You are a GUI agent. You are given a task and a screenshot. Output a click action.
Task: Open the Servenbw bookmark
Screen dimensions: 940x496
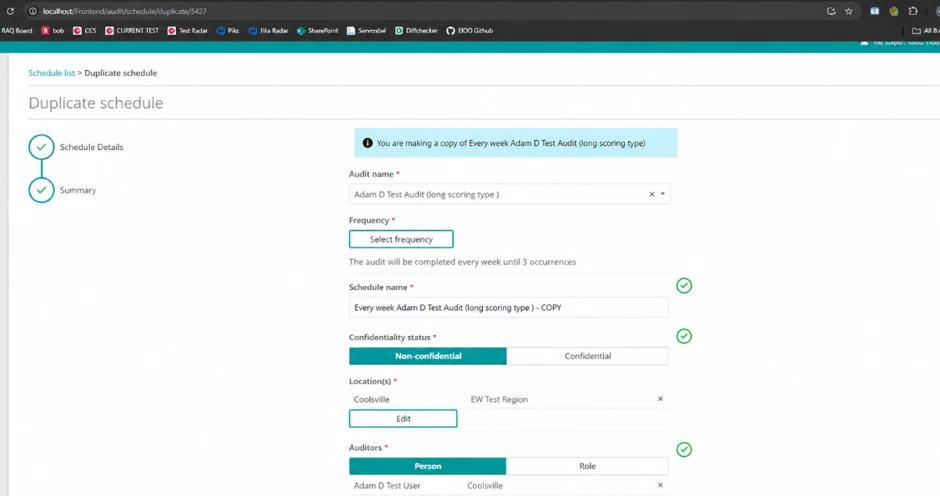(366, 31)
